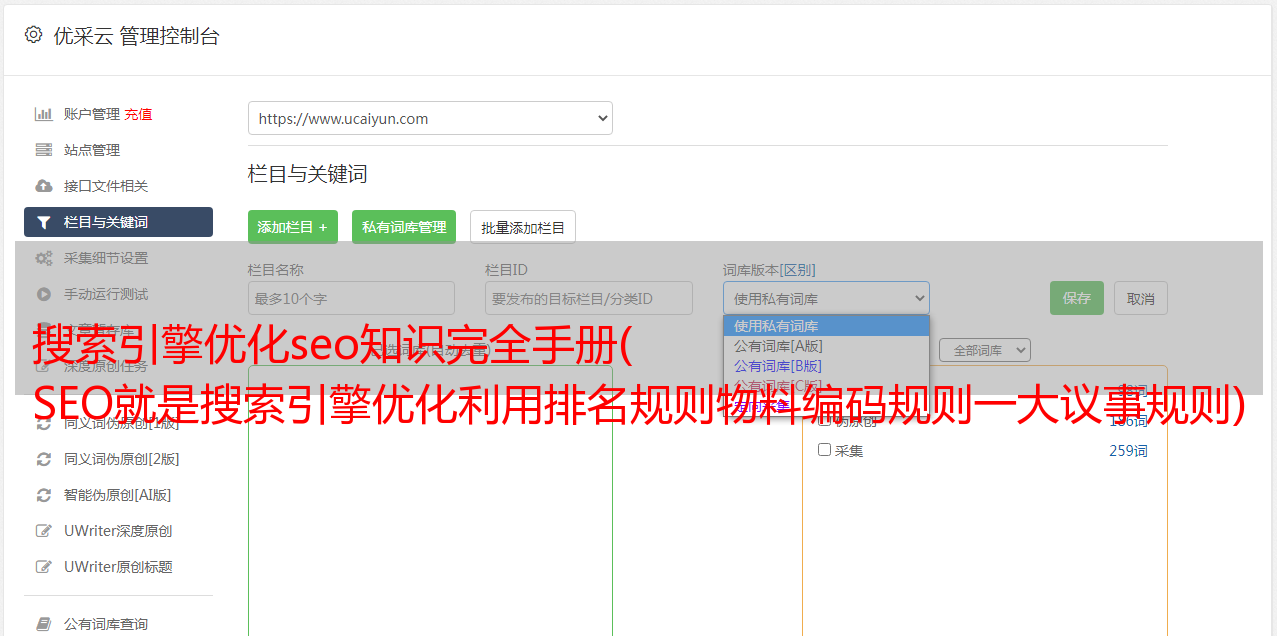Click the gears icon for 采集细节设置
The image size is (1277, 636).
click(43, 258)
